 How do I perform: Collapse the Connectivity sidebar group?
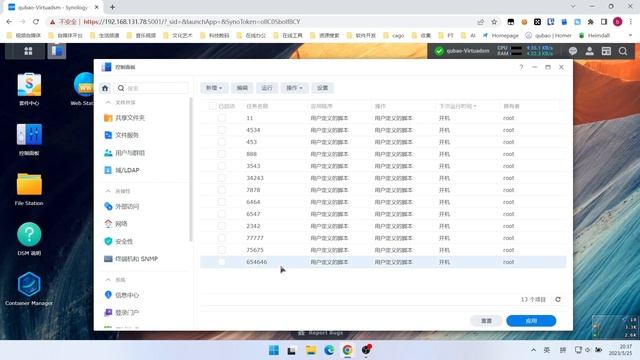point(108,191)
